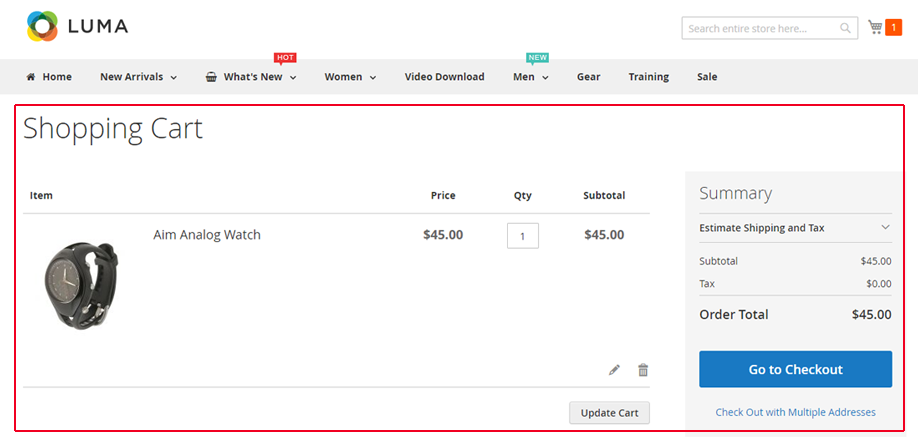Open the Women dropdown menu
918x437 pixels.
350,77
